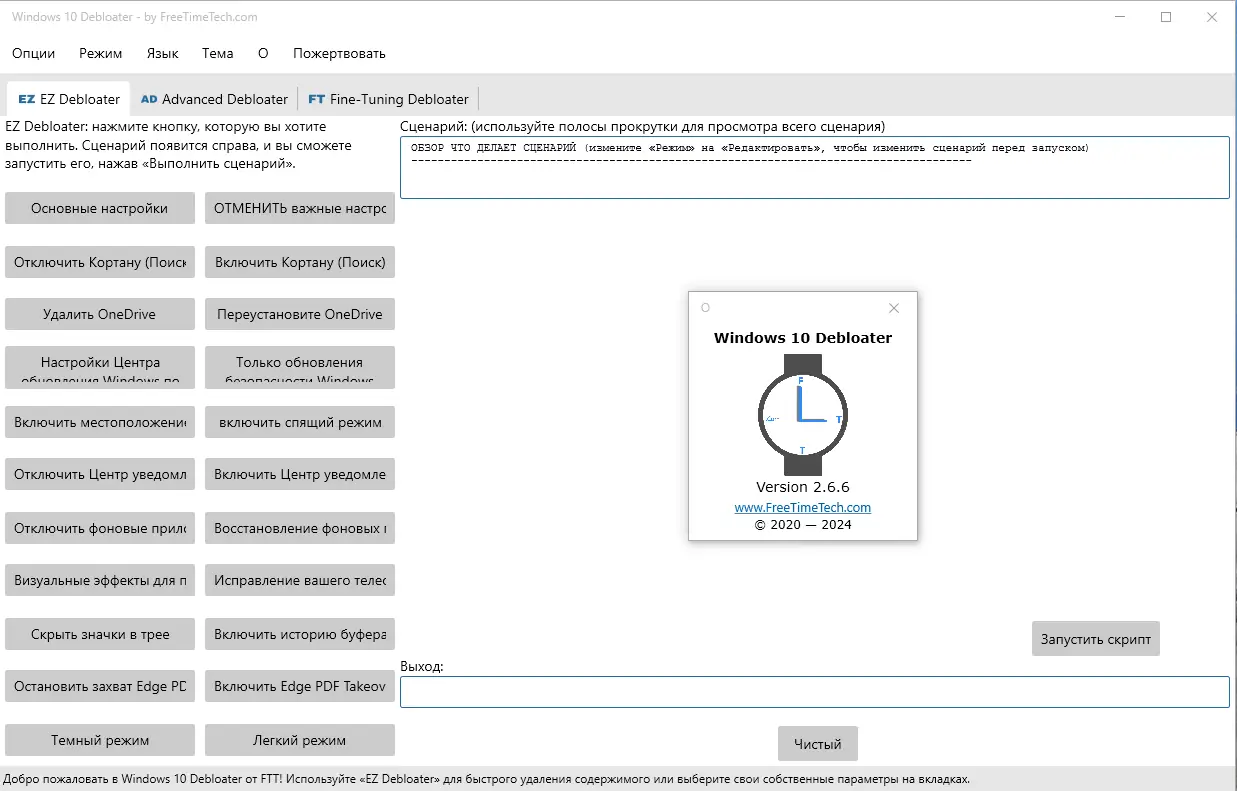Click the small circle icon in About dialog

705,308
